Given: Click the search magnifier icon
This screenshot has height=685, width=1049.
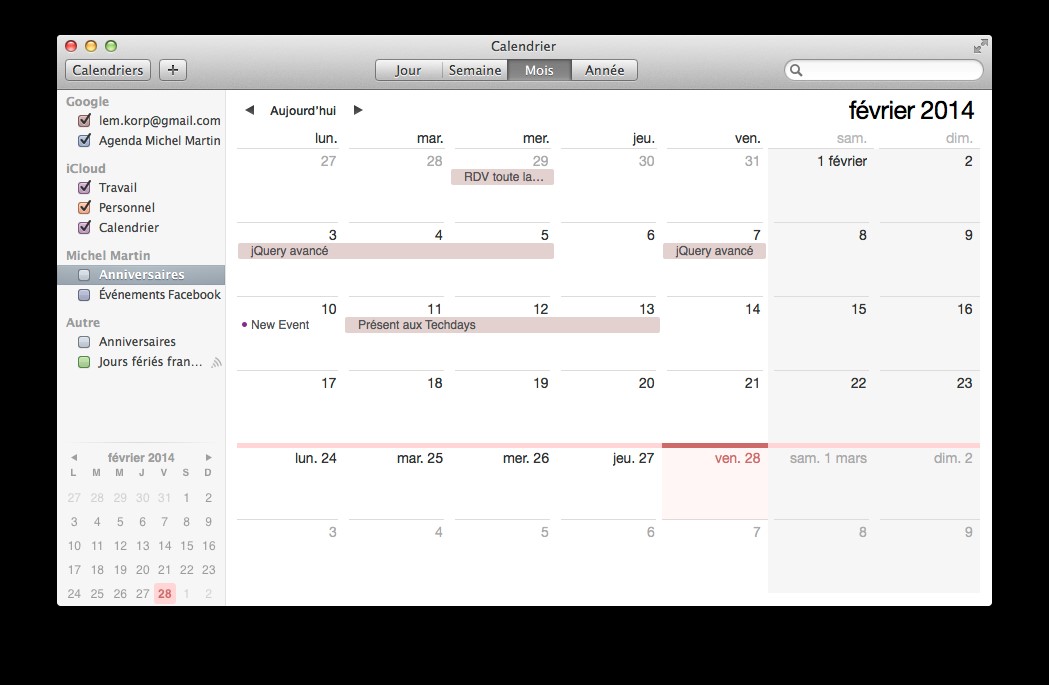Looking at the screenshot, I should [x=796, y=70].
